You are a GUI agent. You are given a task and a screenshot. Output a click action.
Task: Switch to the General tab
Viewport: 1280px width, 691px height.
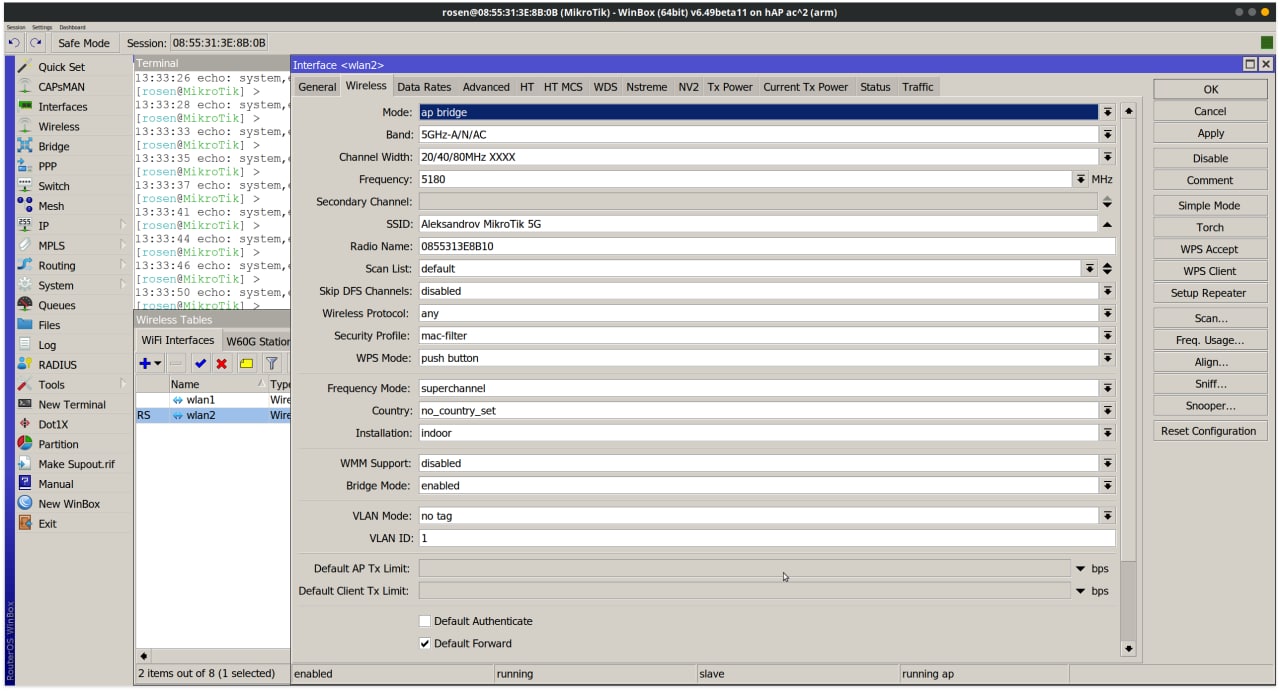317,87
